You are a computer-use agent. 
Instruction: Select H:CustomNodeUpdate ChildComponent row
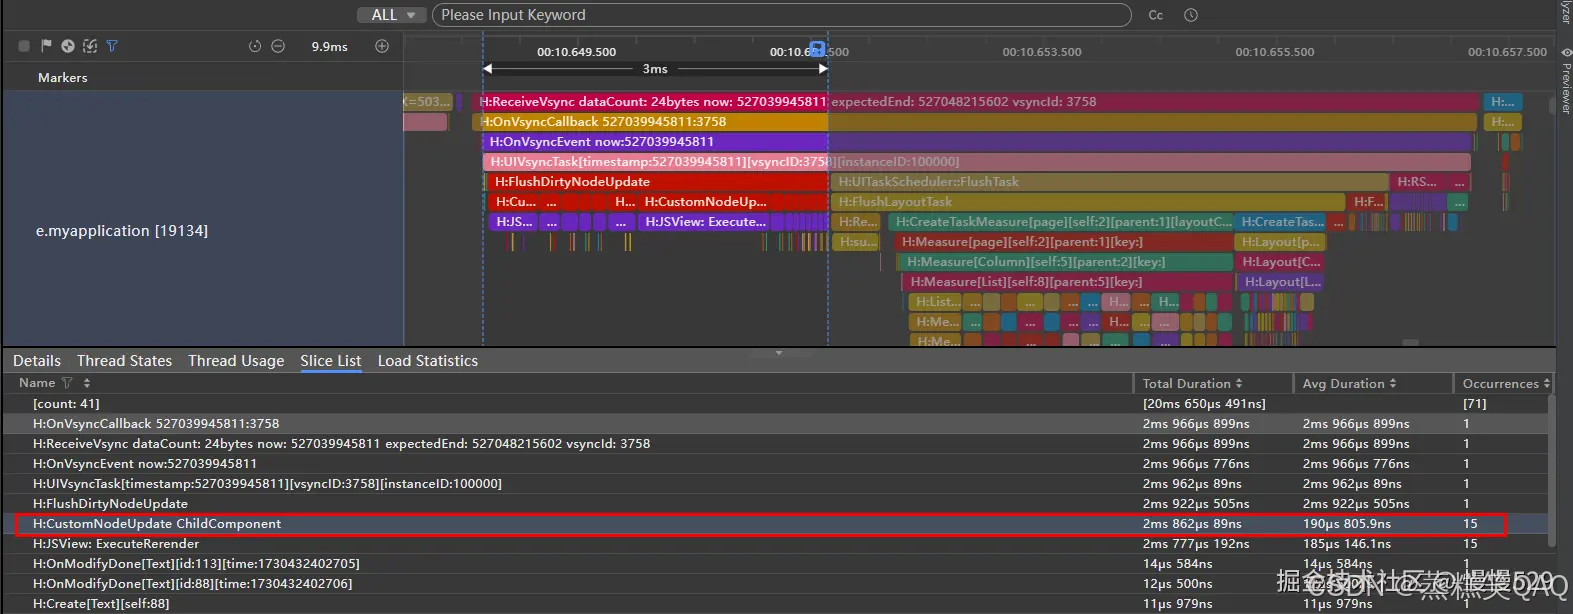[776, 524]
